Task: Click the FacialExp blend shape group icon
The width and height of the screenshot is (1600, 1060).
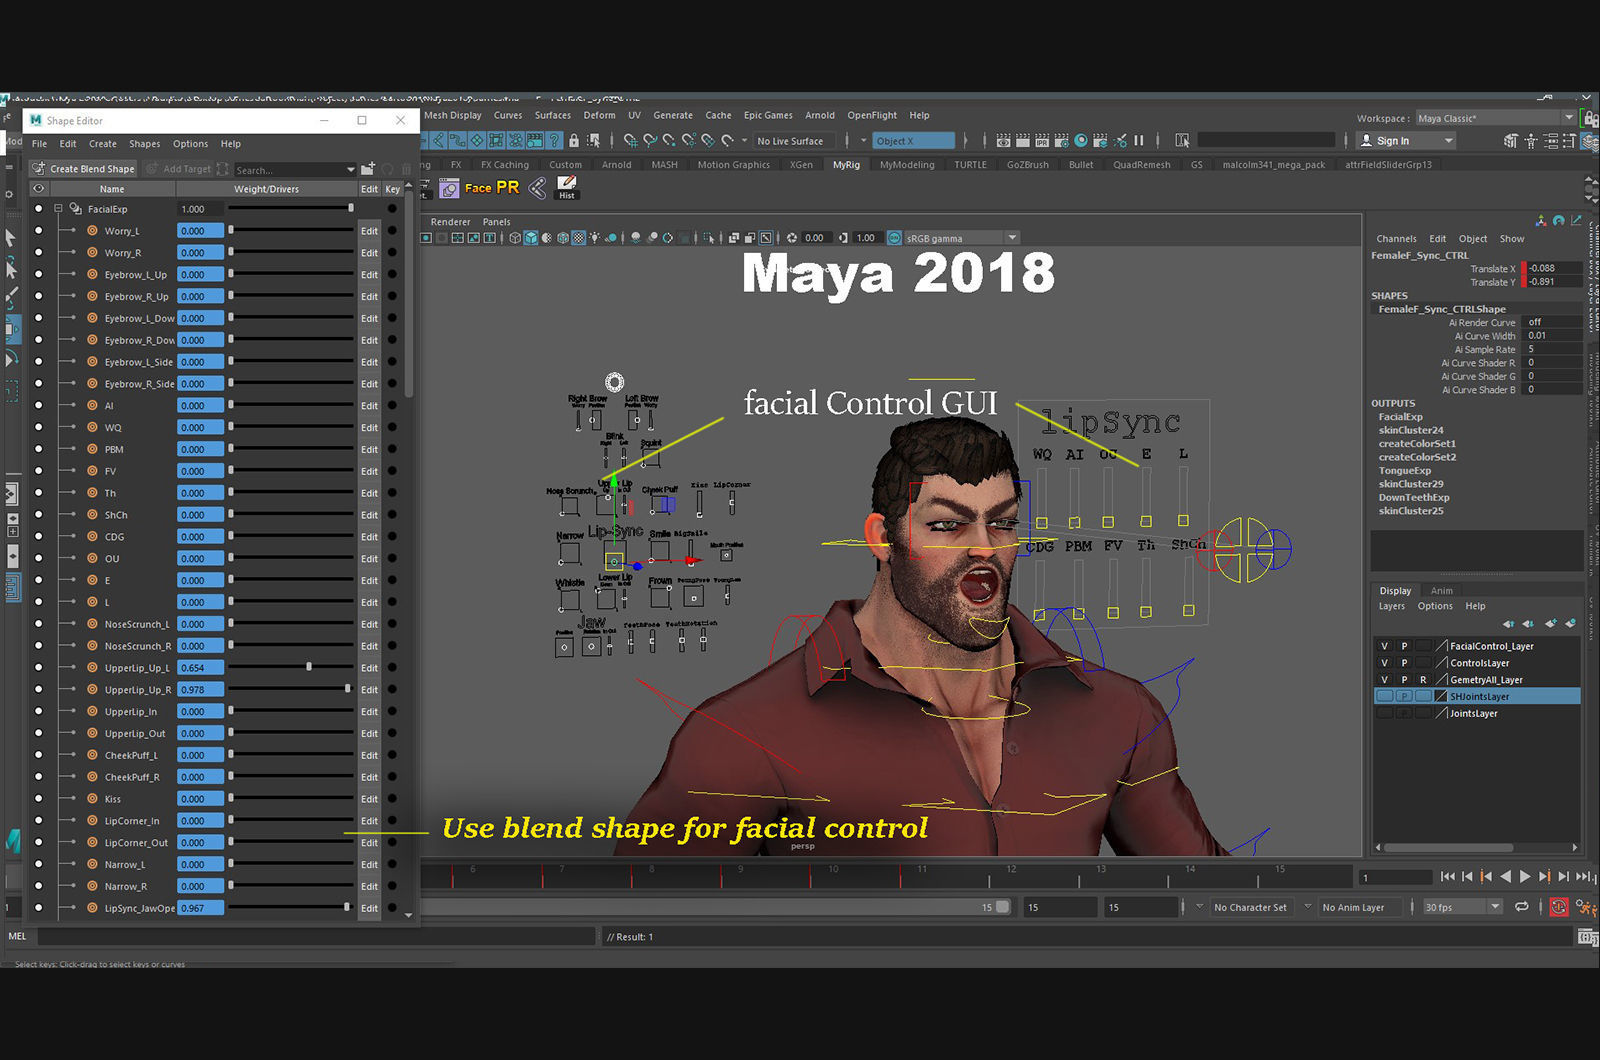Action: click(x=75, y=209)
